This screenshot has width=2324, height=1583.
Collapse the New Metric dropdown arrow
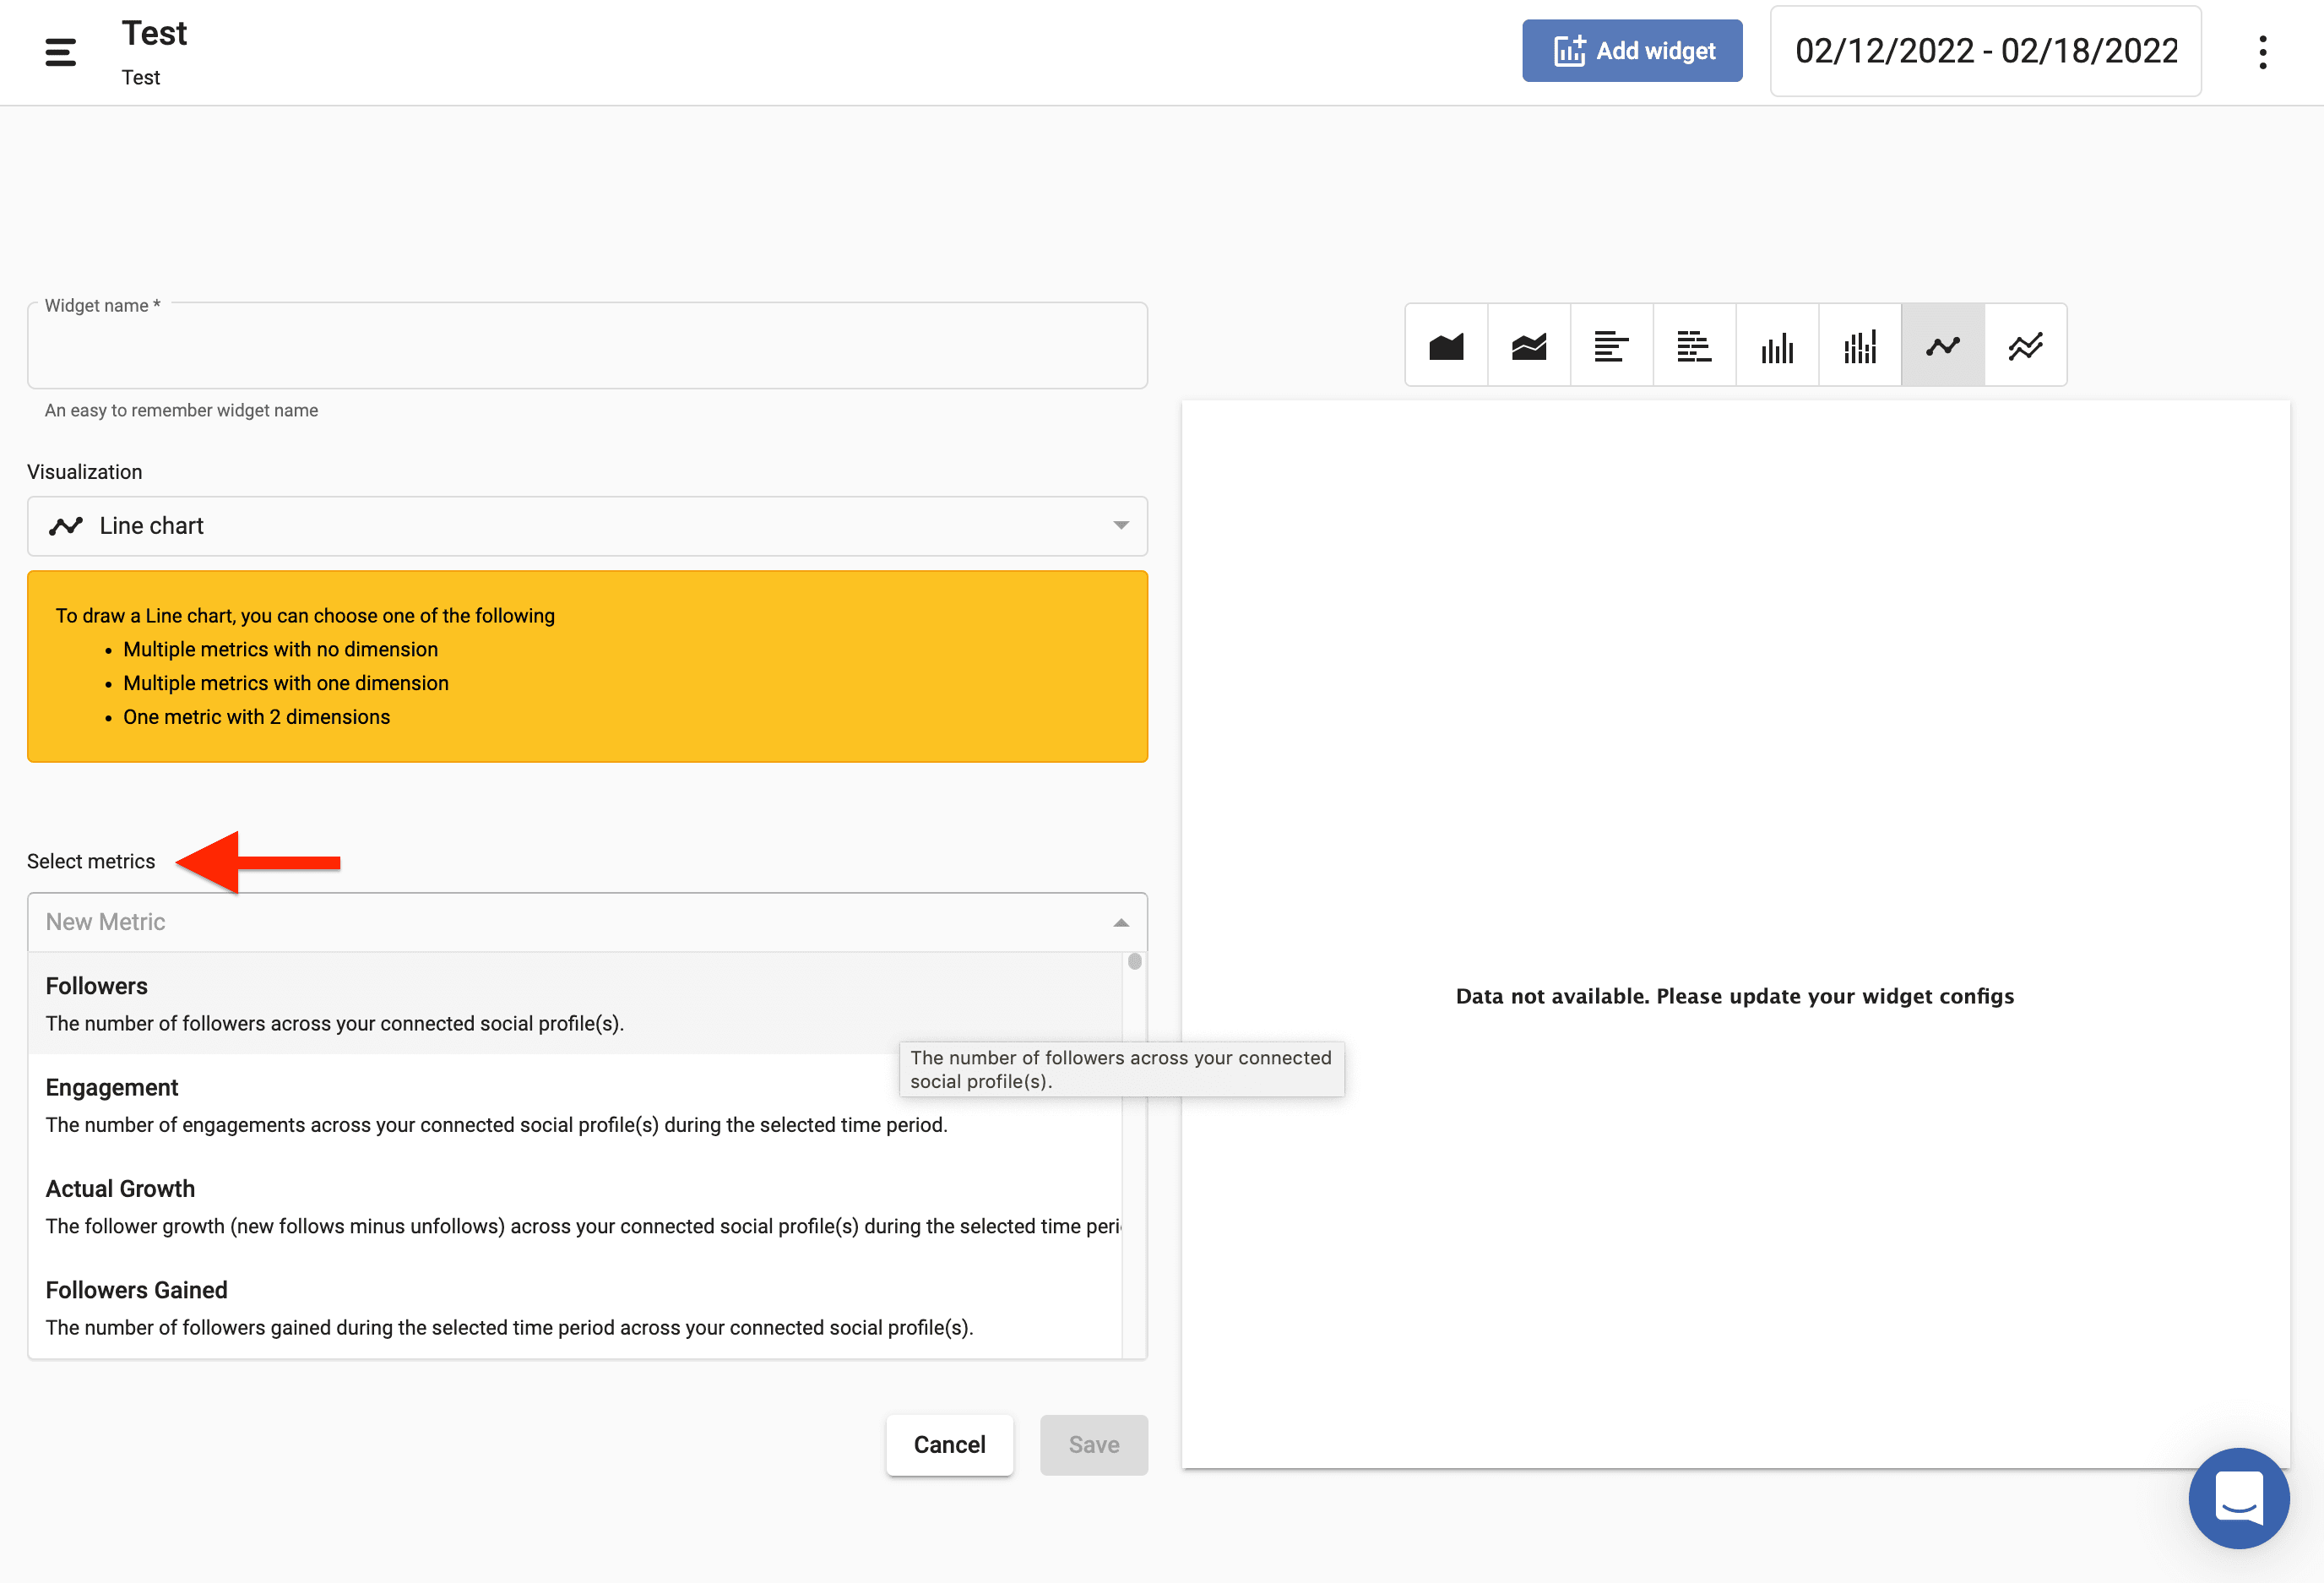[x=1121, y=923]
